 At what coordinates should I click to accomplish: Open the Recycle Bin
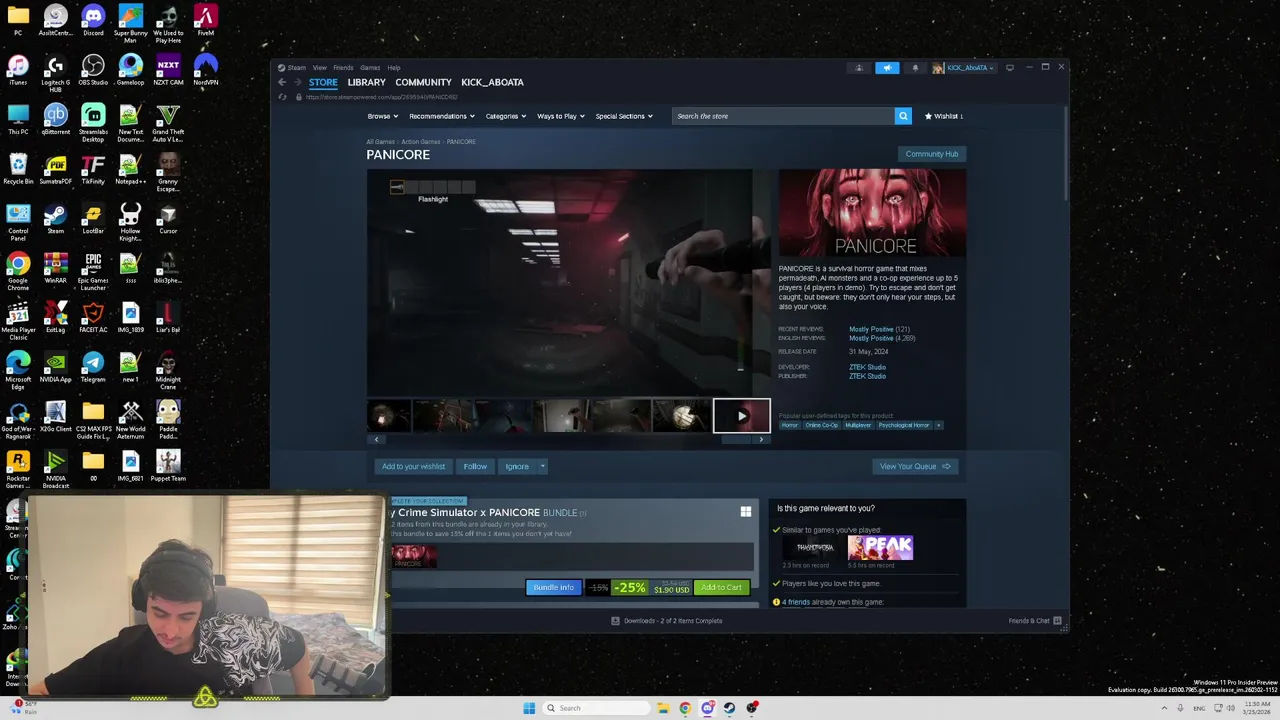coord(18,169)
